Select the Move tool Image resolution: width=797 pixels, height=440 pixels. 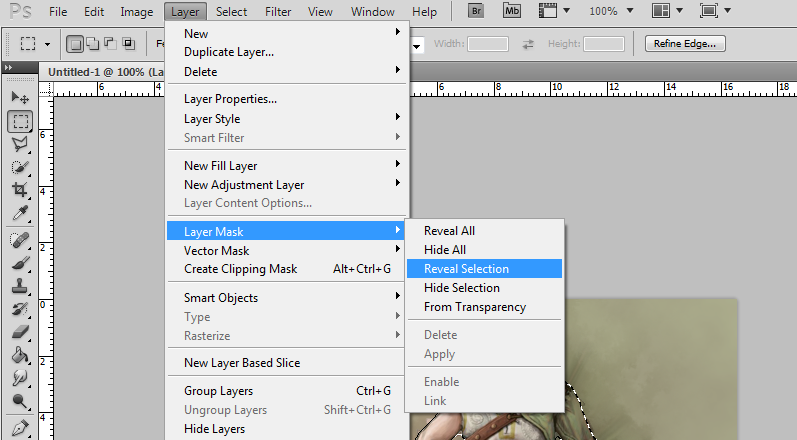click(x=19, y=98)
